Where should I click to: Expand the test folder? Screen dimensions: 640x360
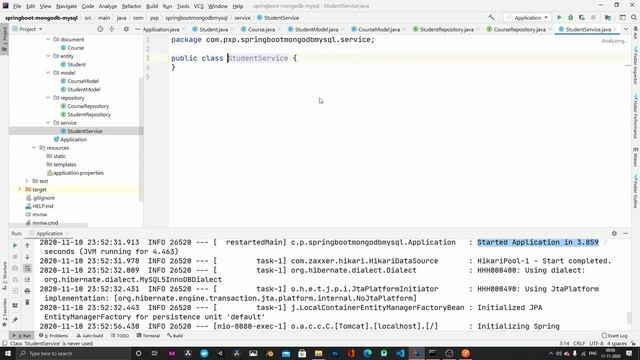27,181
